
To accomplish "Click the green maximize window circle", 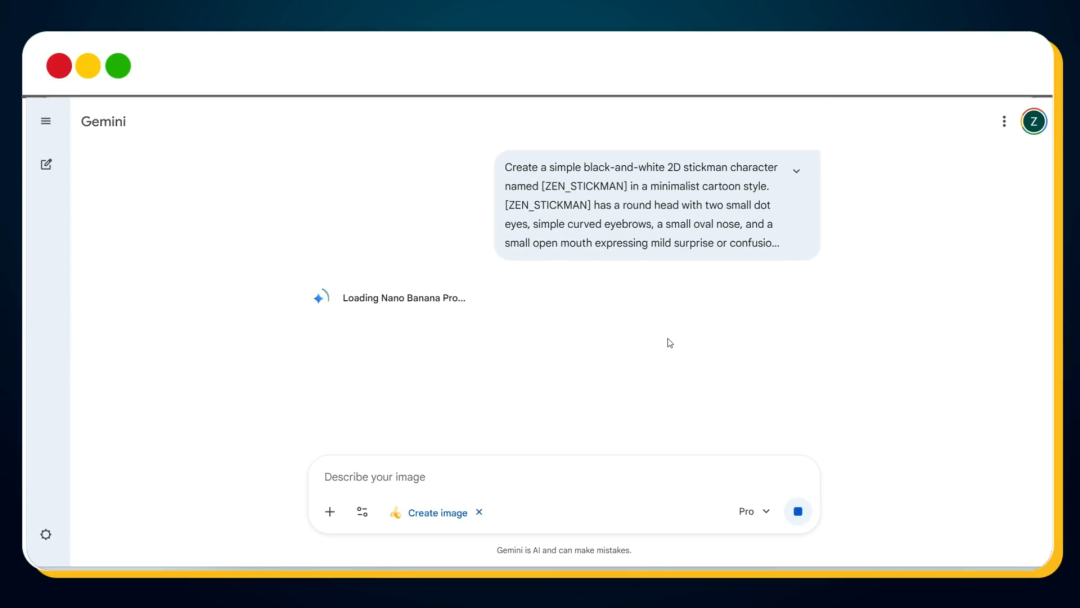I will (118, 66).
